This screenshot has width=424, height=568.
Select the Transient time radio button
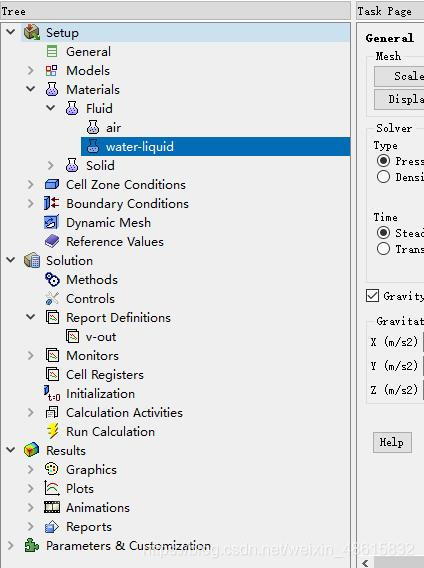pos(383,249)
